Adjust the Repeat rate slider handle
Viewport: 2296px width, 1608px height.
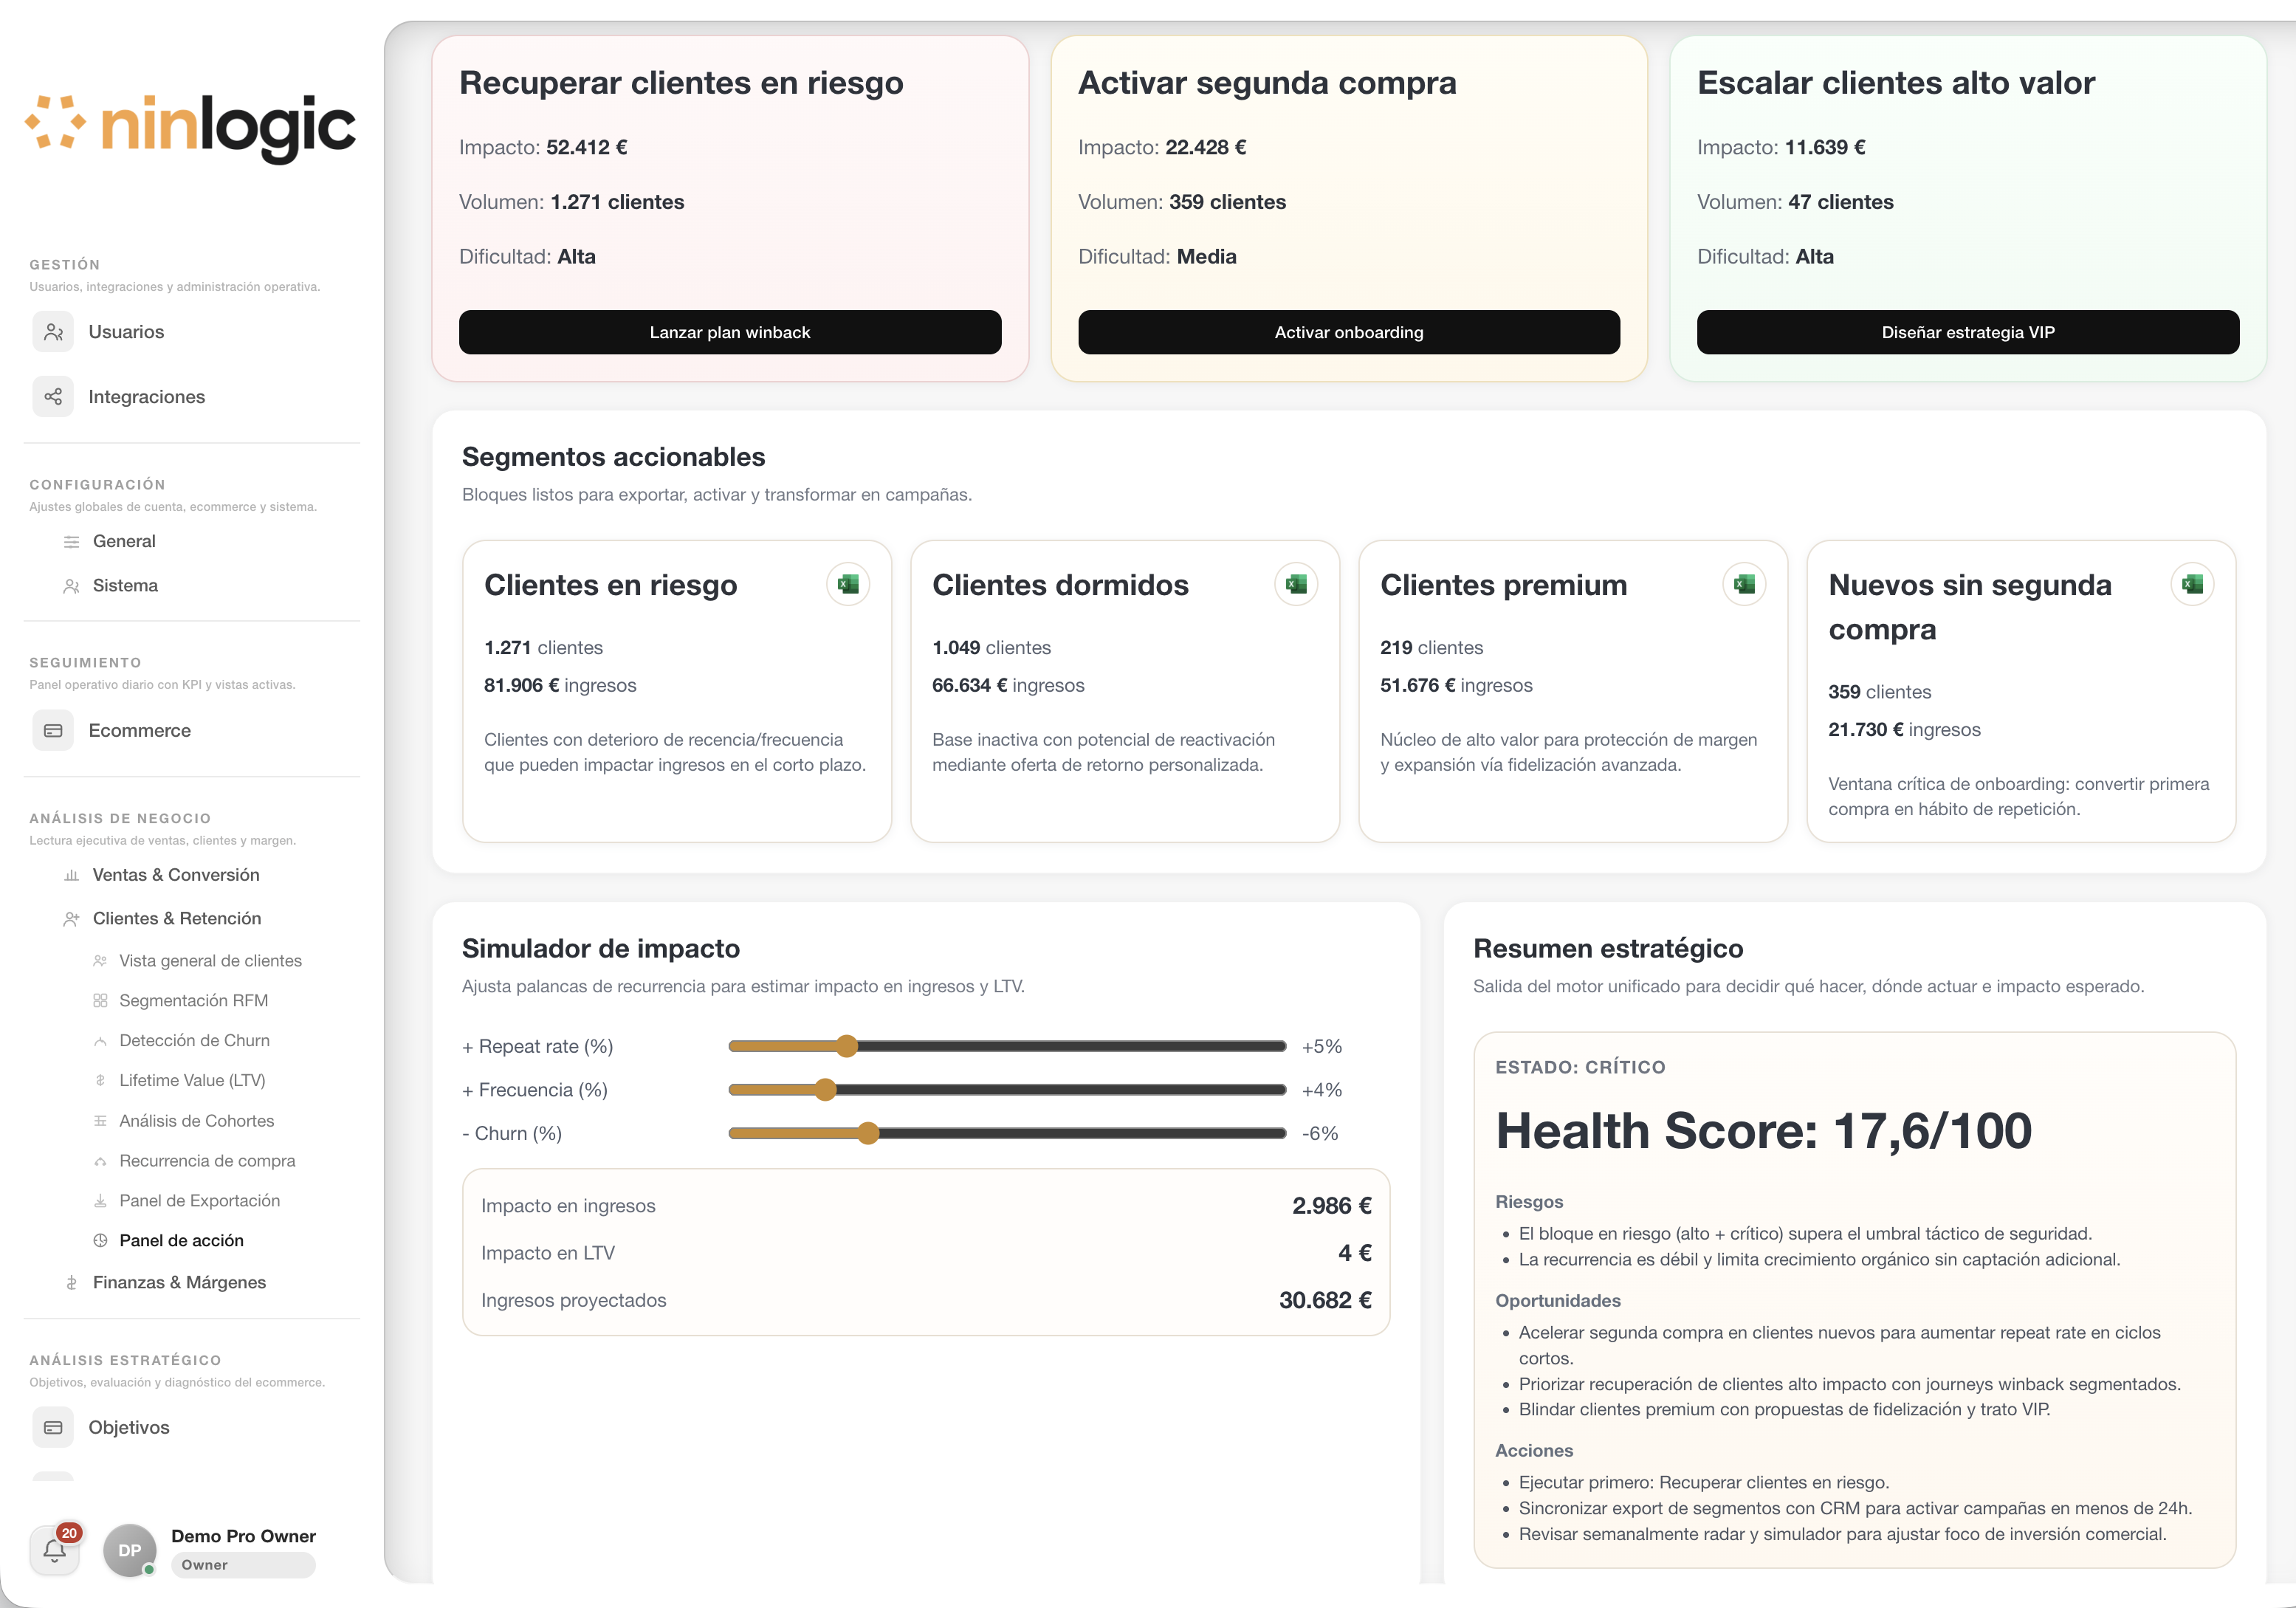pos(847,1046)
